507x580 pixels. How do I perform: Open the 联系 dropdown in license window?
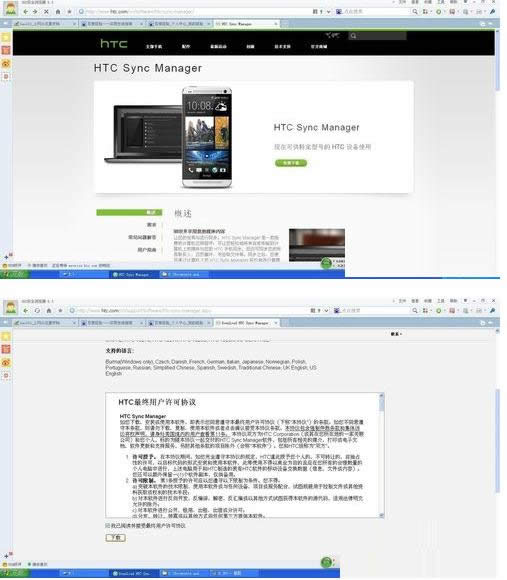(x=396, y=334)
